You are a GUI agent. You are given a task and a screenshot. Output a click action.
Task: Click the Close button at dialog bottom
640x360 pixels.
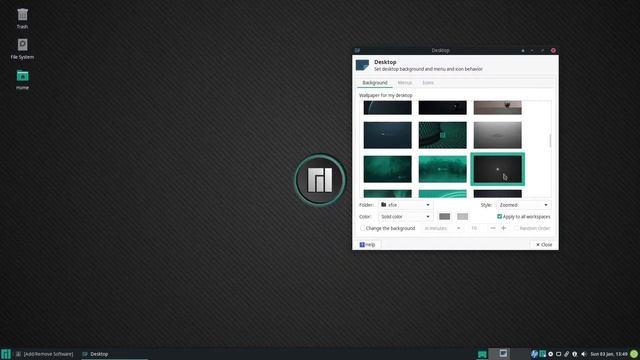point(544,244)
